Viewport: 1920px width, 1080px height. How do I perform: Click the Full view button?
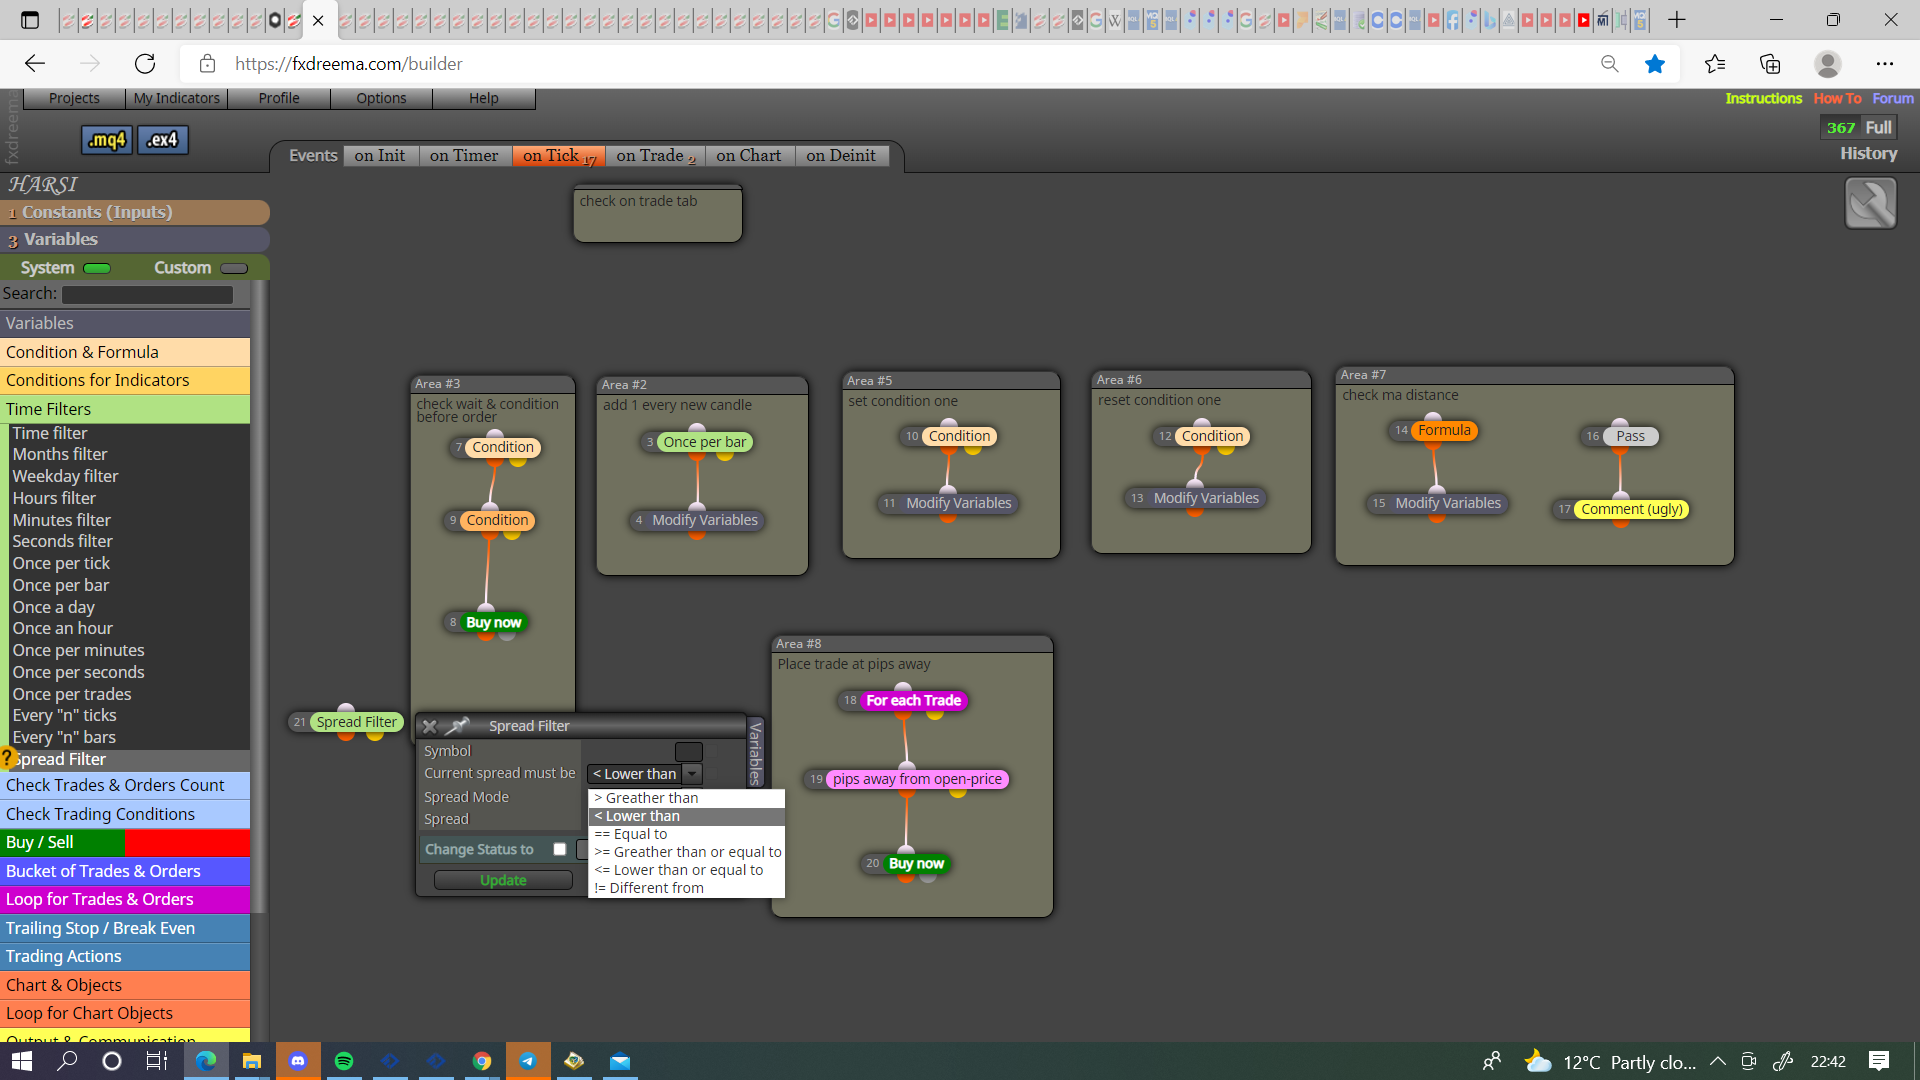1878,127
